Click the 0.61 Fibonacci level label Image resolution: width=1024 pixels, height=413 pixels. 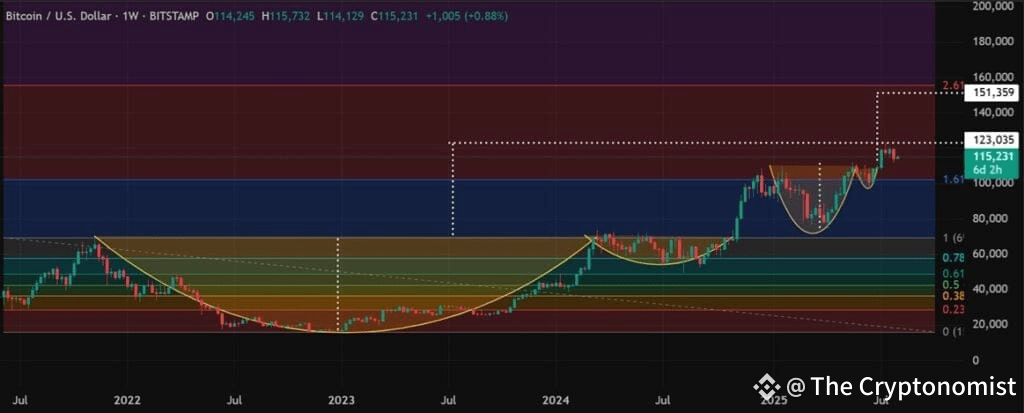point(953,274)
